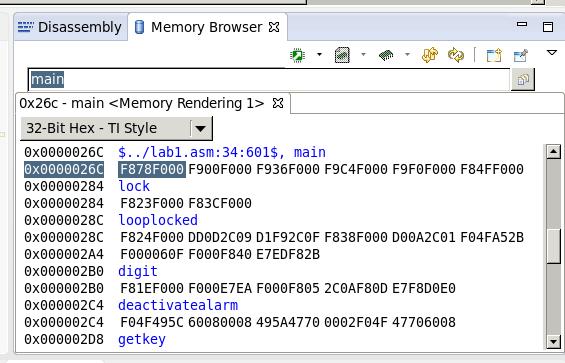Click the save memory icon
Screen dimensions: 565x363
tap(342, 55)
